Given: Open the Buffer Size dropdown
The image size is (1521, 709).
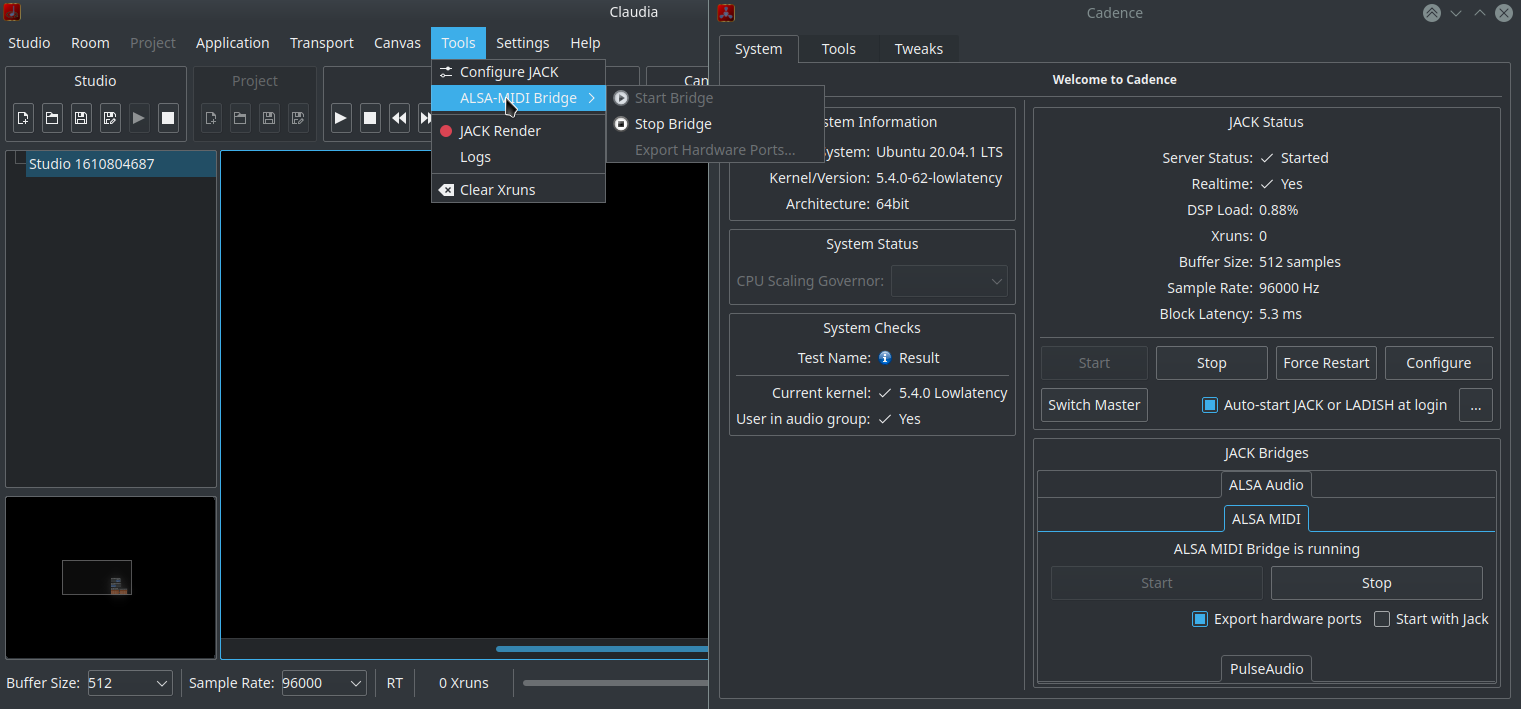Looking at the screenshot, I should click(x=130, y=683).
